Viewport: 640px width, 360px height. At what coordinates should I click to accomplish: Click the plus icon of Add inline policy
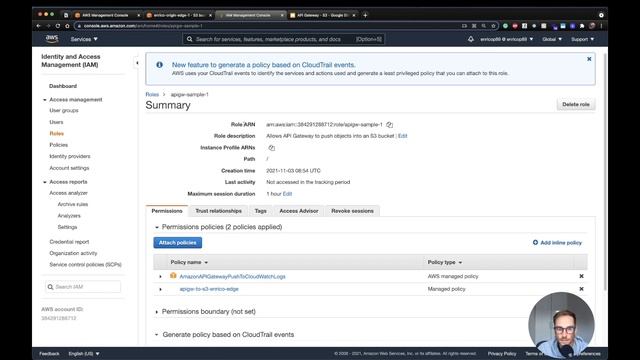(535, 242)
